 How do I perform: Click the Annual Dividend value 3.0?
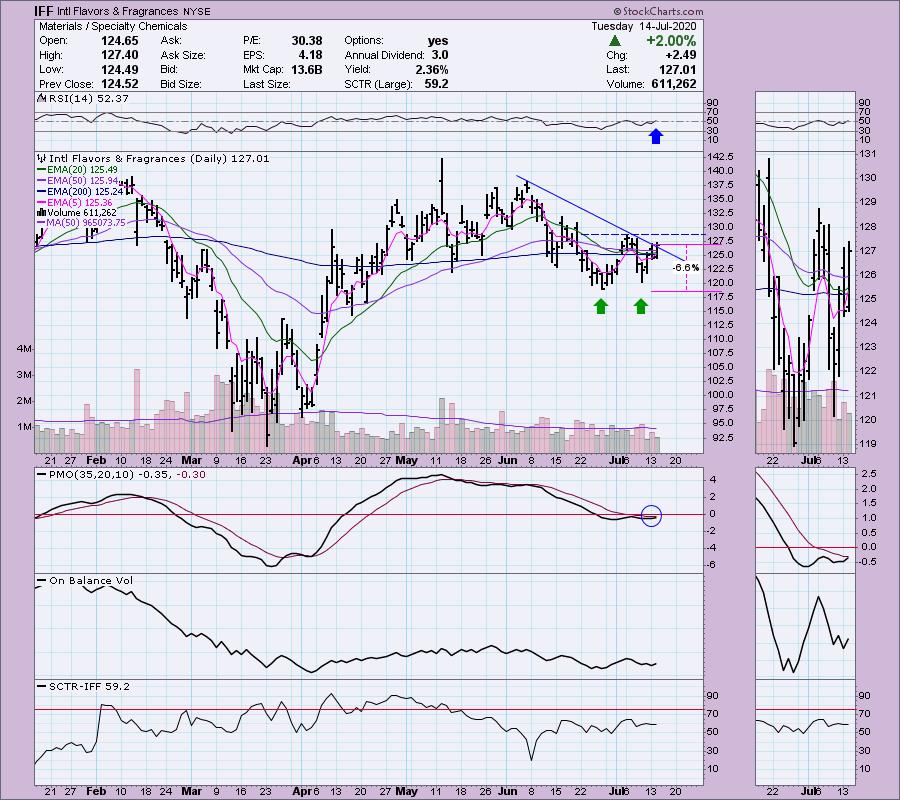coord(440,55)
